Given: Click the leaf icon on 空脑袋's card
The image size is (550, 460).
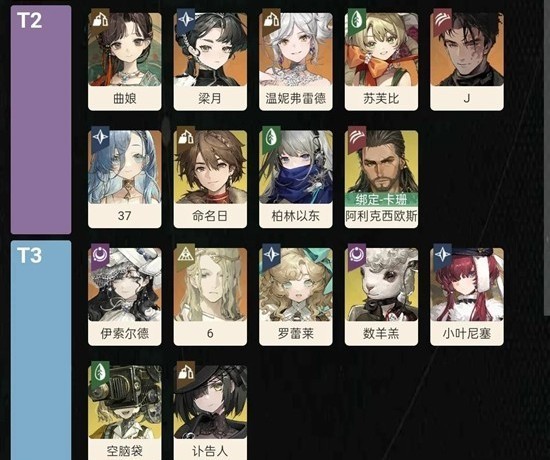Looking at the screenshot, I should 100,373.
